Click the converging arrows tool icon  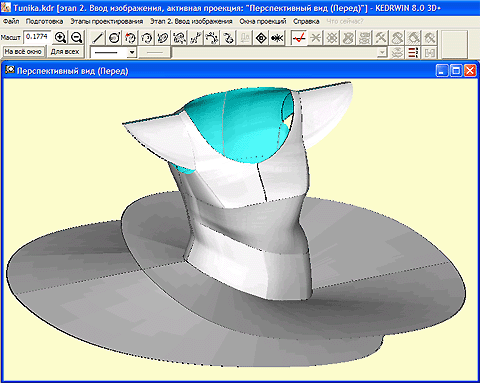click(x=277, y=38)
